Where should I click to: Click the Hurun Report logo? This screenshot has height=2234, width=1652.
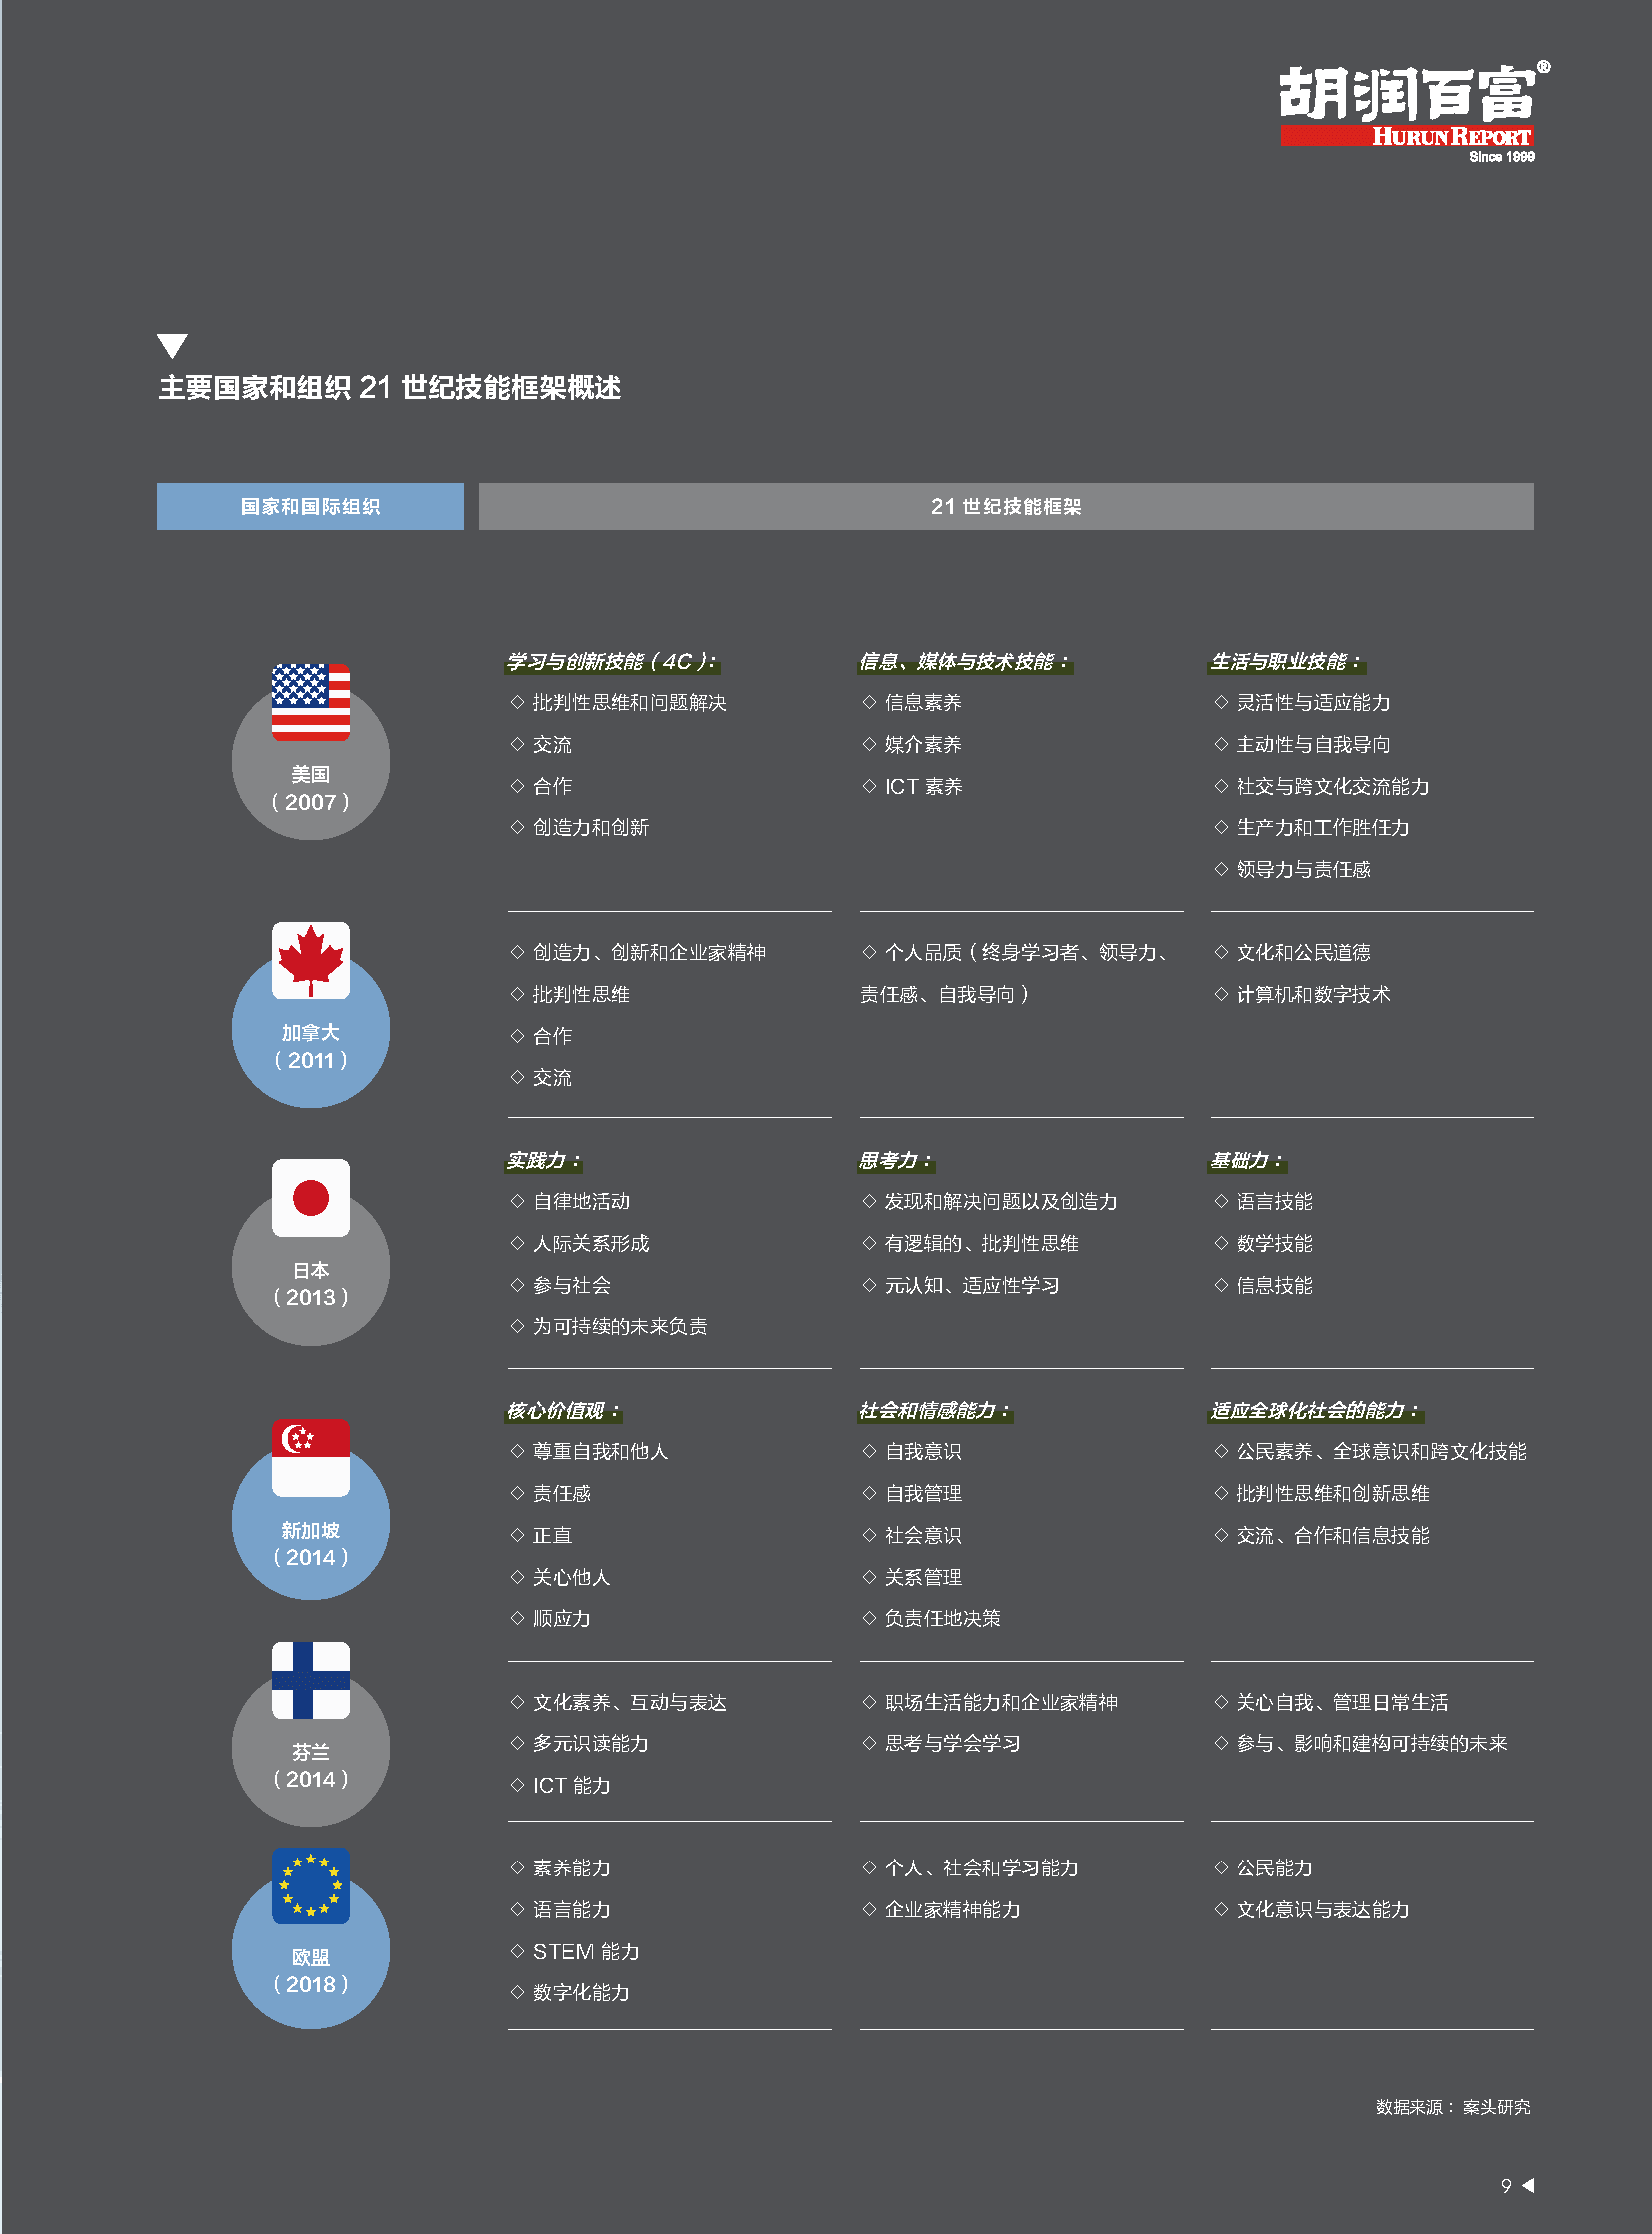click(1414, 111)
